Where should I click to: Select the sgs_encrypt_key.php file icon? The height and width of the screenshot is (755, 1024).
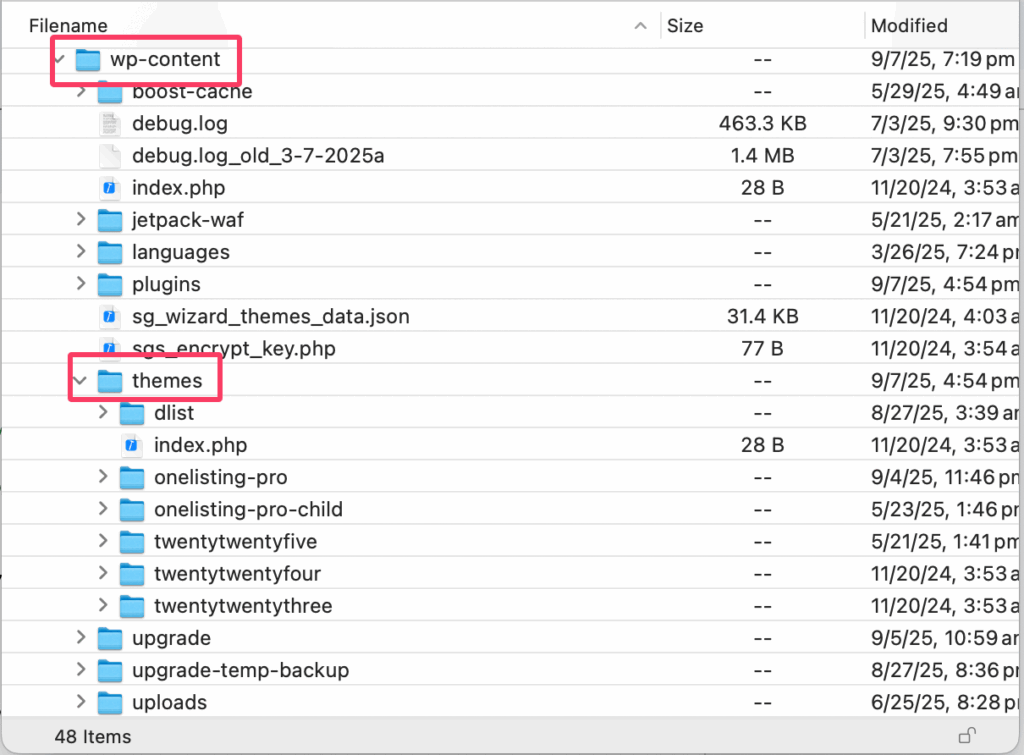click(x=110, y=349)
